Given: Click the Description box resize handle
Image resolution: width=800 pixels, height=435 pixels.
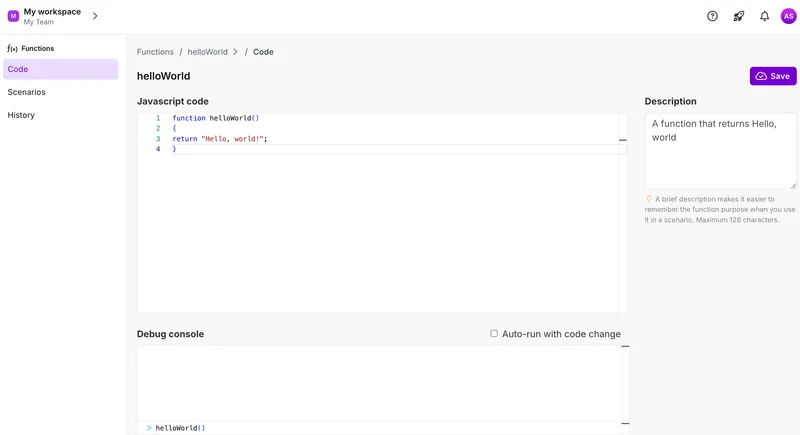Looking at the screenshot, I should tap(793, 185).
